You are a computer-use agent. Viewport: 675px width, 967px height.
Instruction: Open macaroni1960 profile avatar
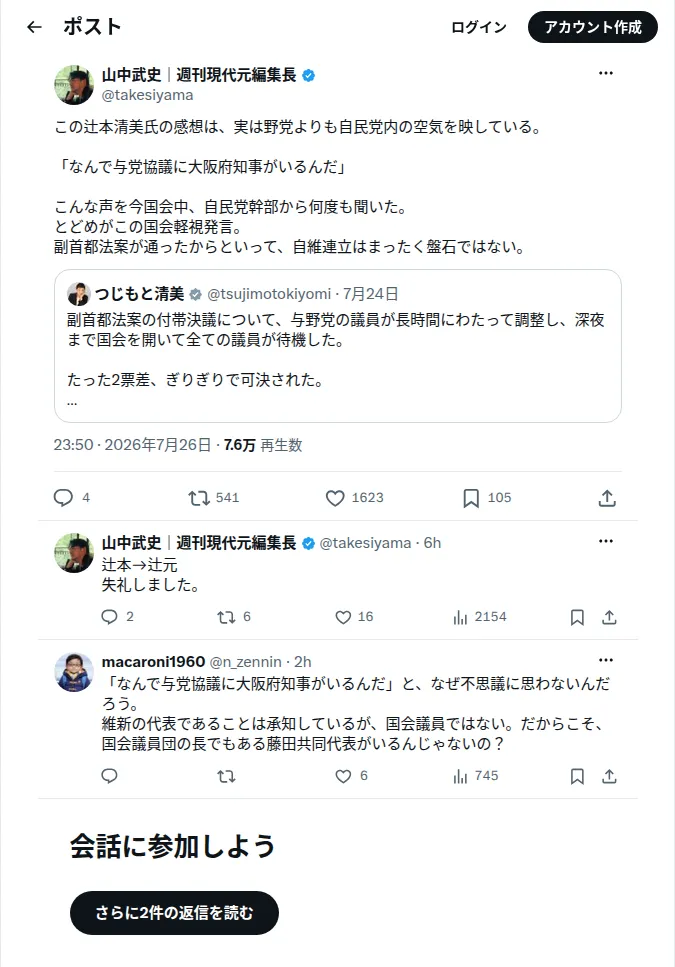click(x=74, y=672)
